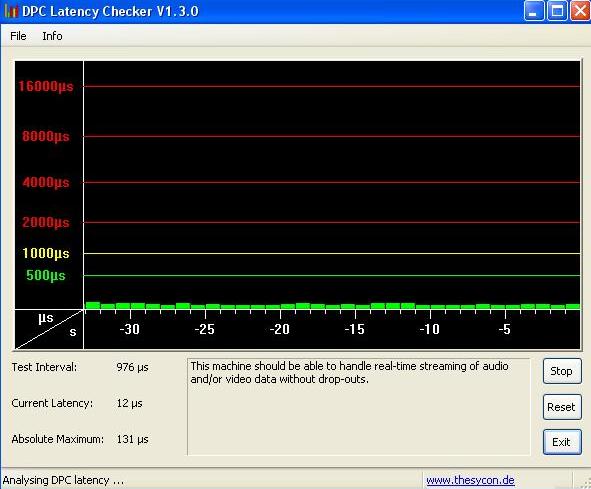Click the DPC Latency Checker title icon
Viewport: 591px width, 489px height.
pyautogui.click(x=11, y=11)
